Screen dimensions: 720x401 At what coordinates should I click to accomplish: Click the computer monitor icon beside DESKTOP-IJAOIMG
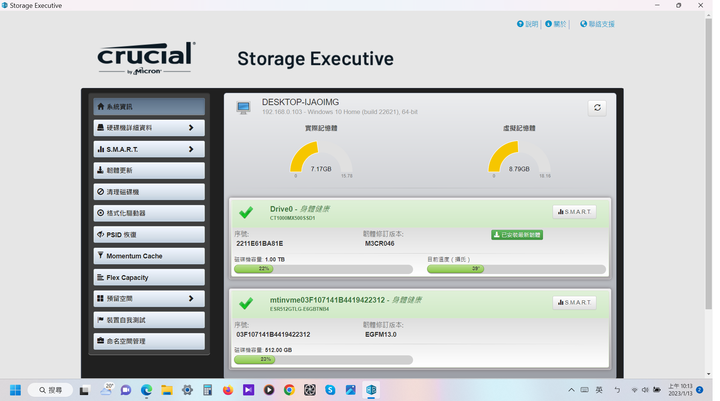[243, 108]
